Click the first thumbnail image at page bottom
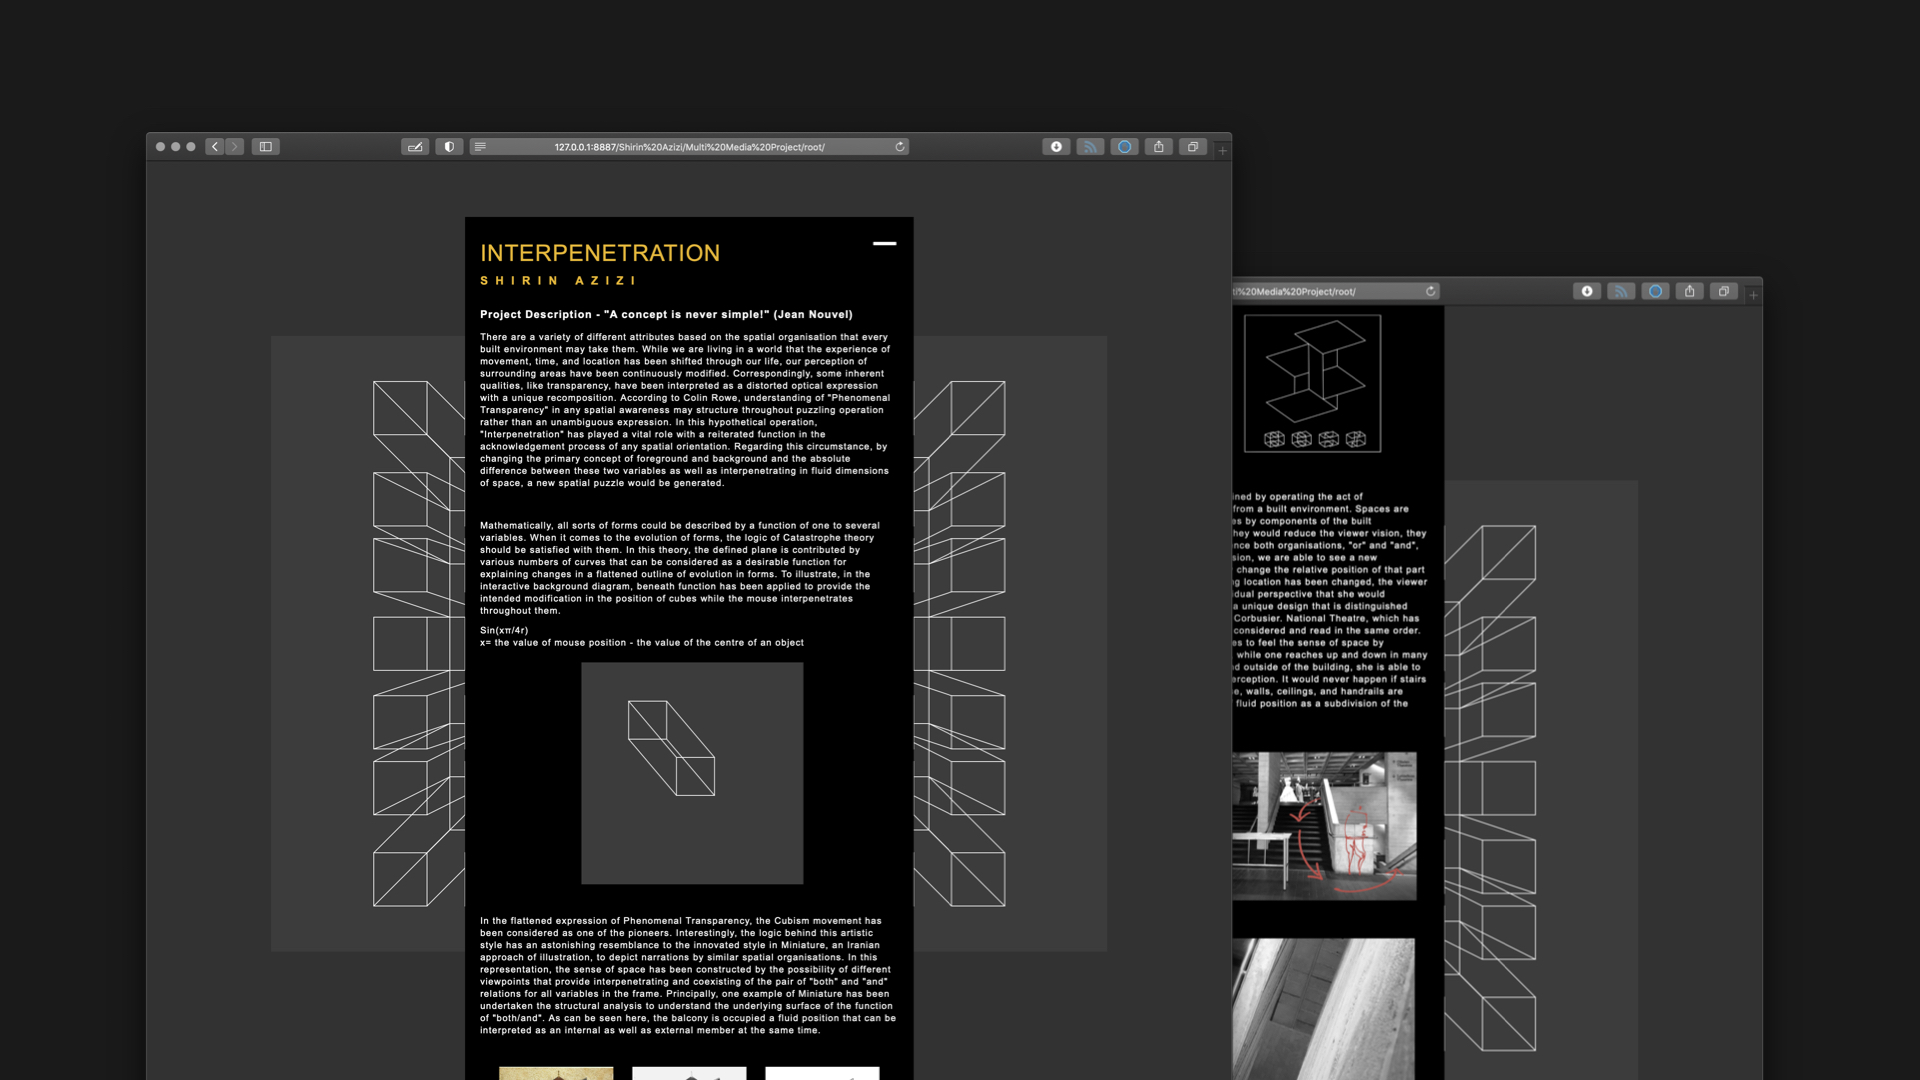1920x1080 pixels. coord(556,1073)
